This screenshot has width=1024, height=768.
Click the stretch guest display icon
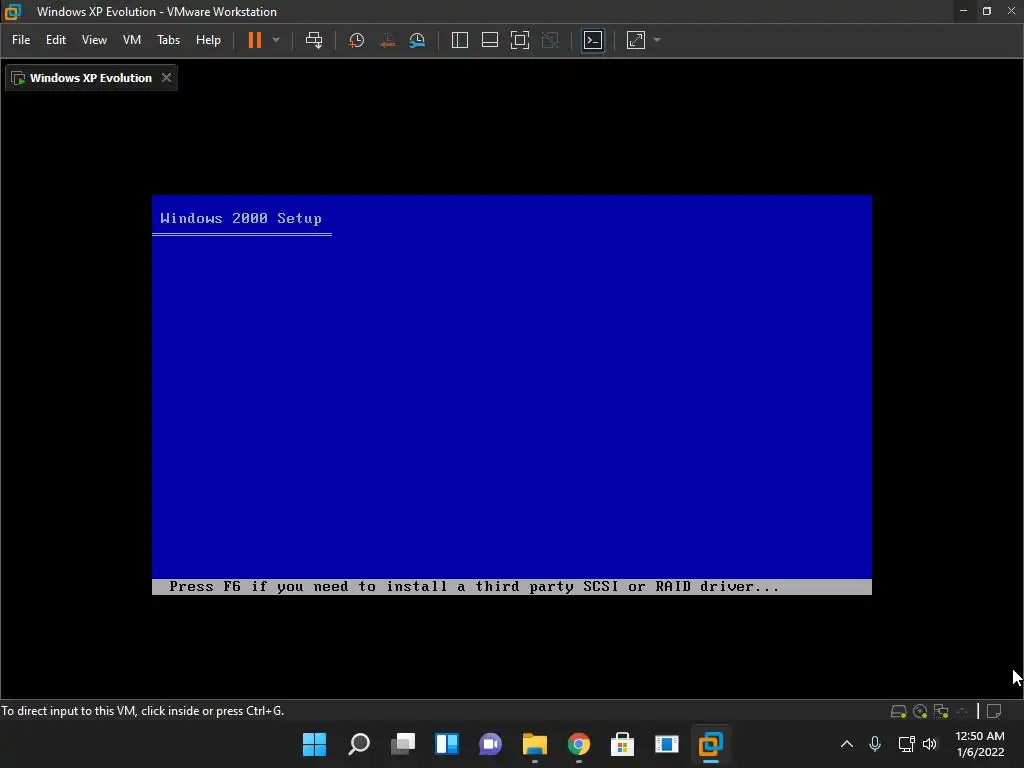point(636,40)
